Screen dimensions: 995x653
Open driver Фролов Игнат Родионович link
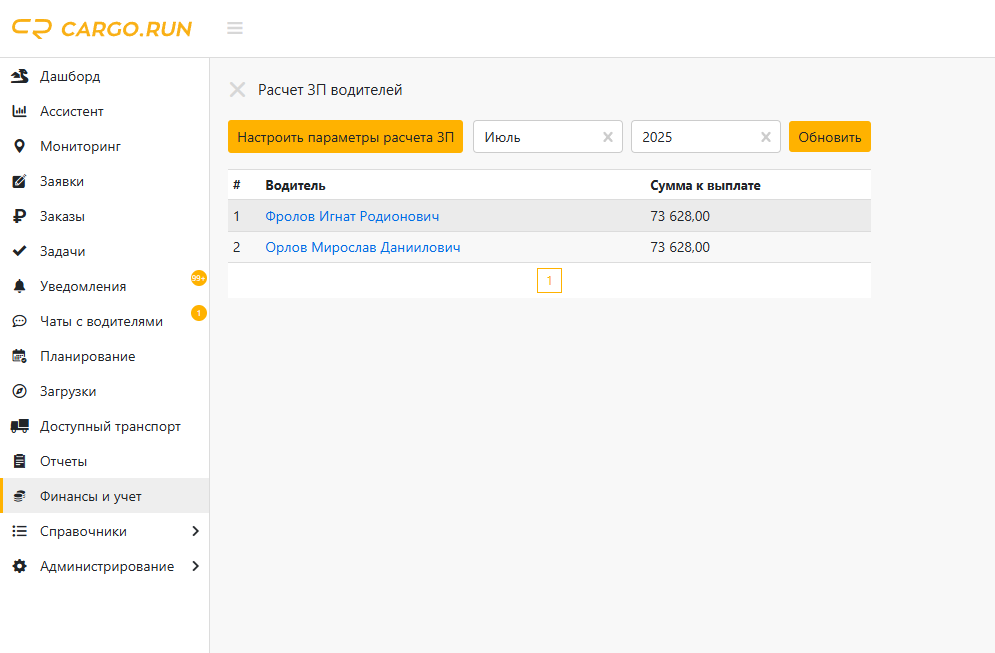[x=352, y=216]
